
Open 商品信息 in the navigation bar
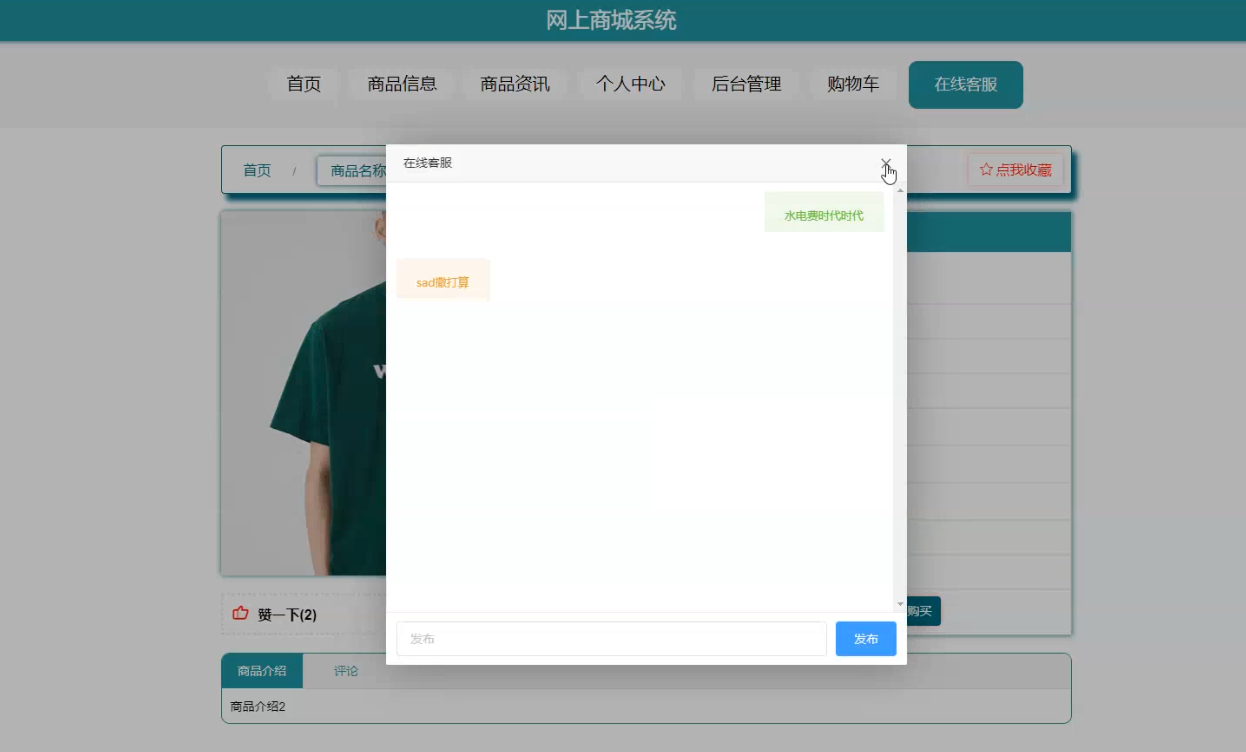[402, 84]
